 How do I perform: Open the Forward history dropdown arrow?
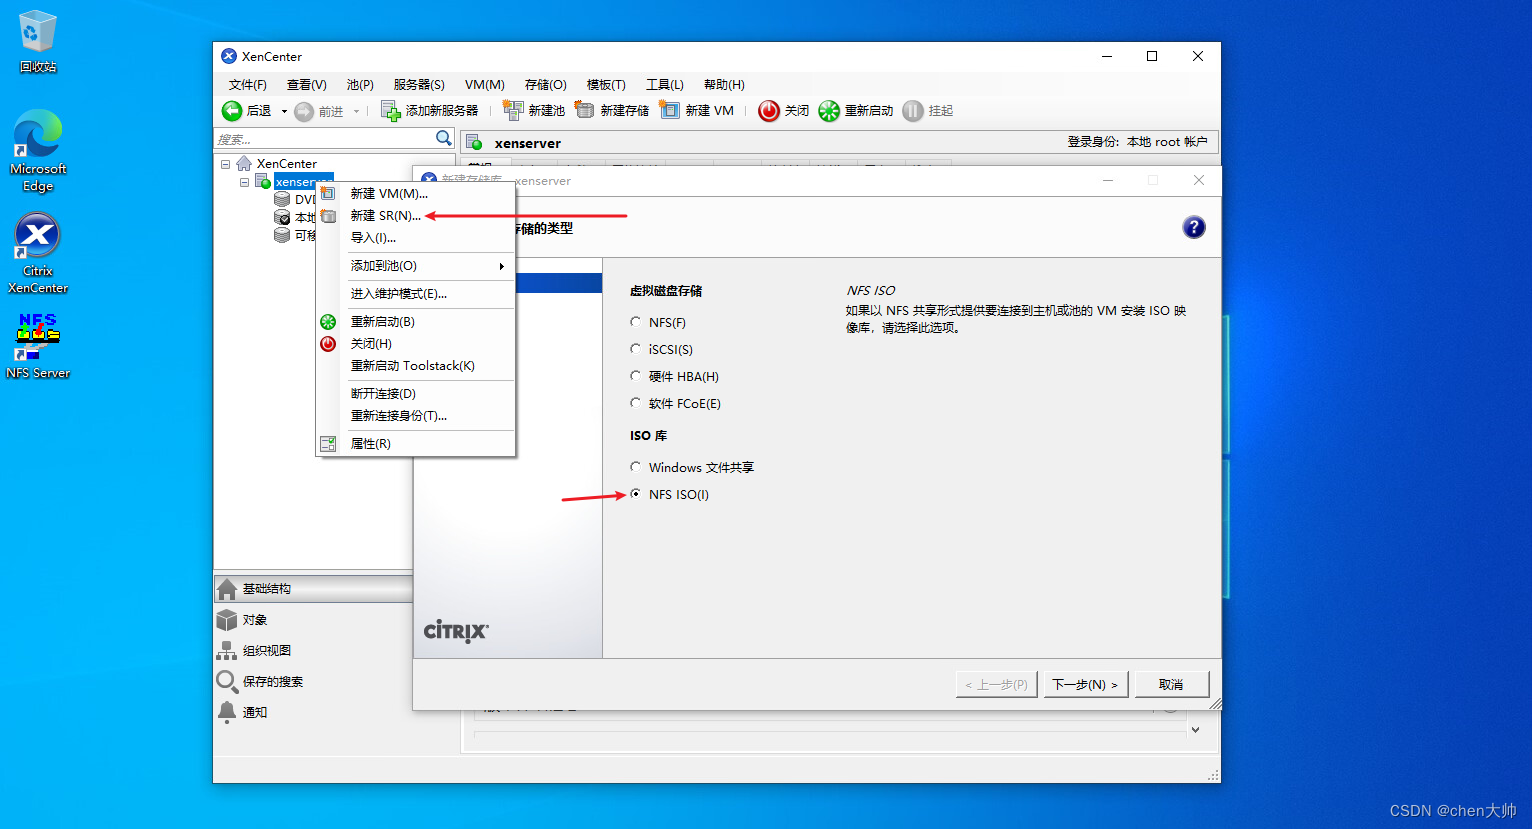tap(356, 111)
